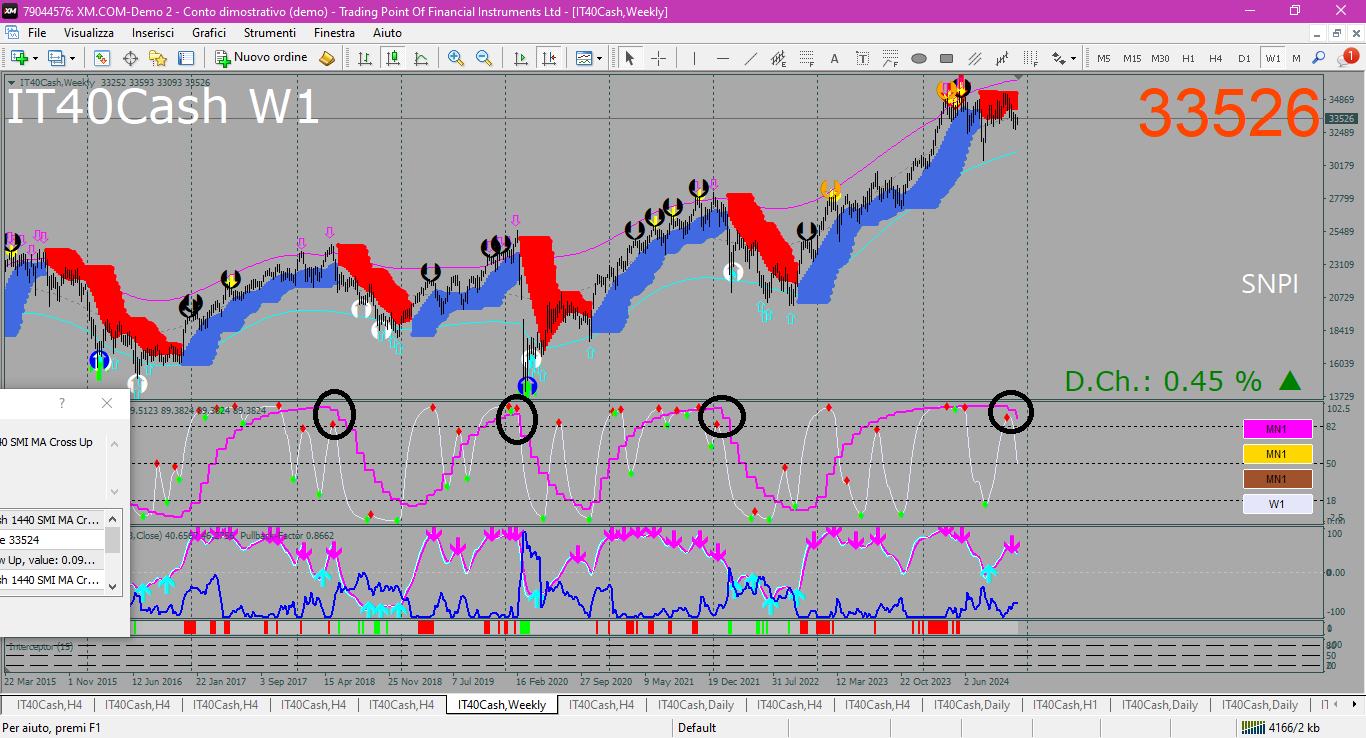Select the text label 'T' tool
Viewport: 1366px width, 738px height.
pos(863,58)
